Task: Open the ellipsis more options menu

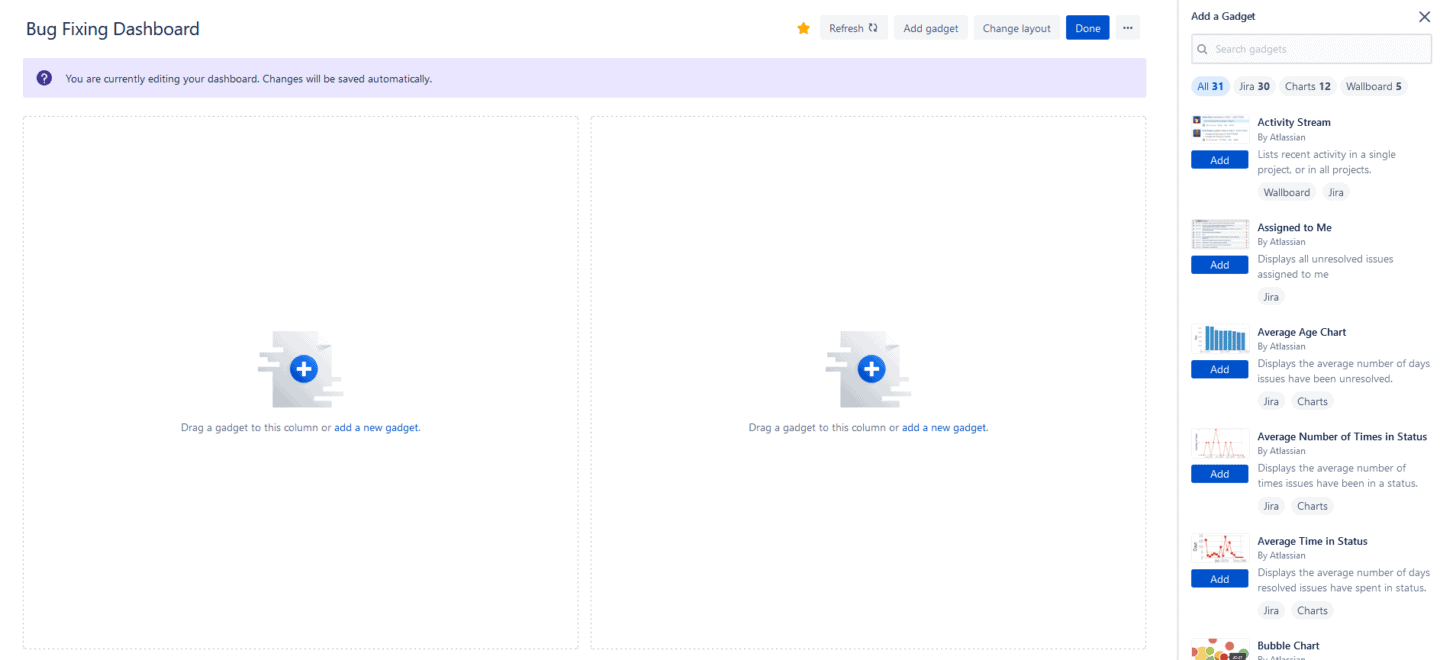Action: tap(1127, 27)
